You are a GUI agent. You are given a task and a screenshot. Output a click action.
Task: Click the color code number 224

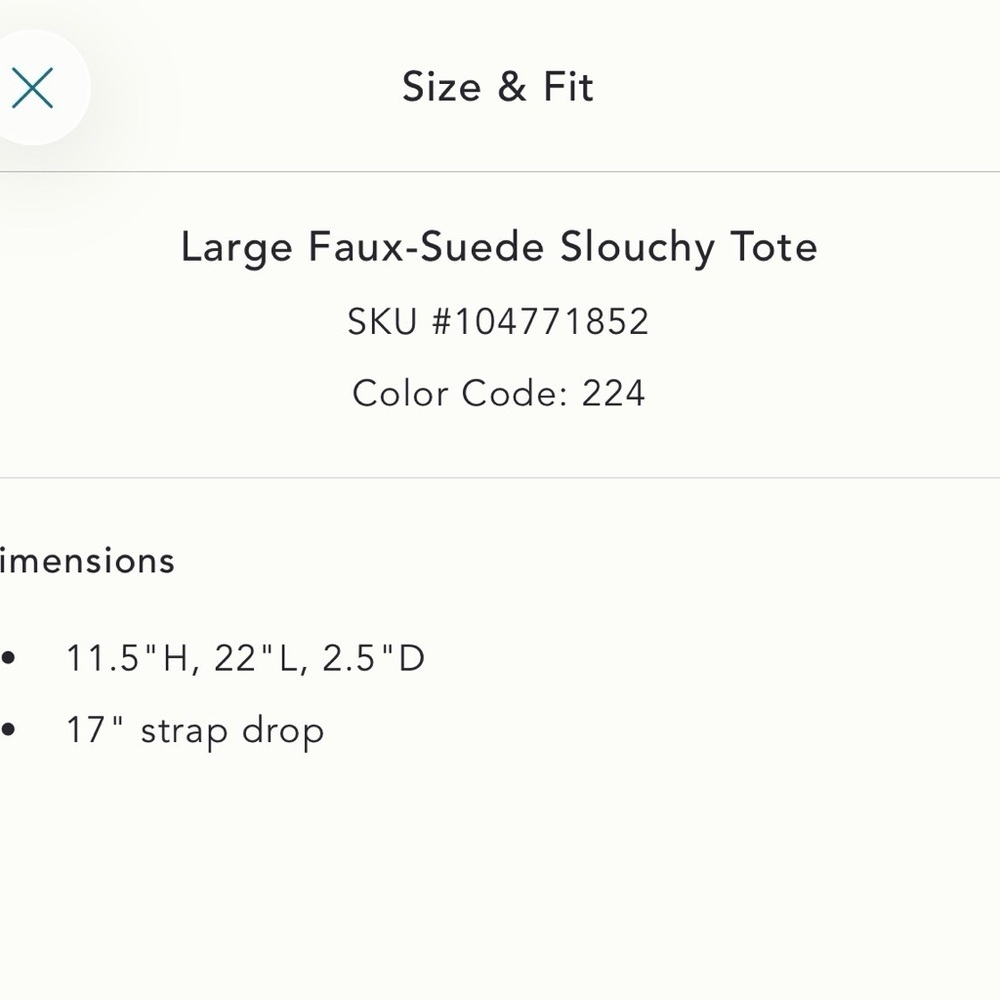coord(614,393)
